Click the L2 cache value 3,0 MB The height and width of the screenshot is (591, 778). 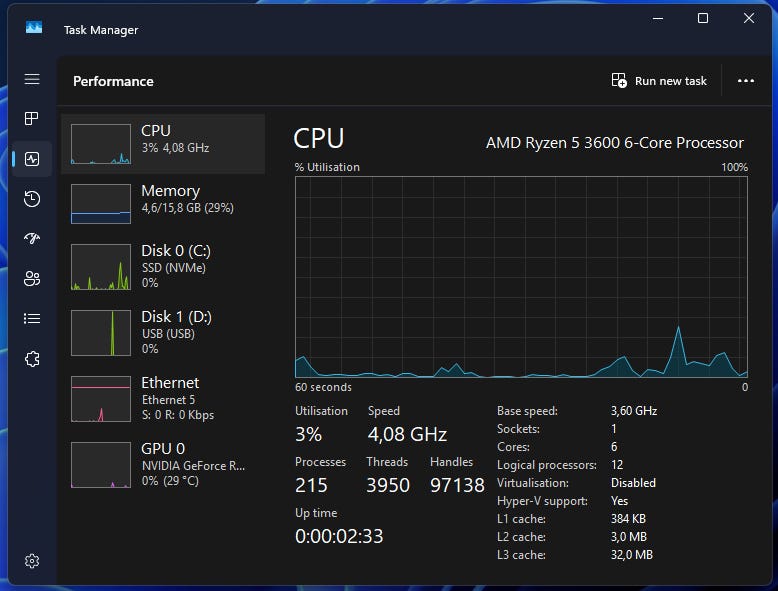pos(629,536)
